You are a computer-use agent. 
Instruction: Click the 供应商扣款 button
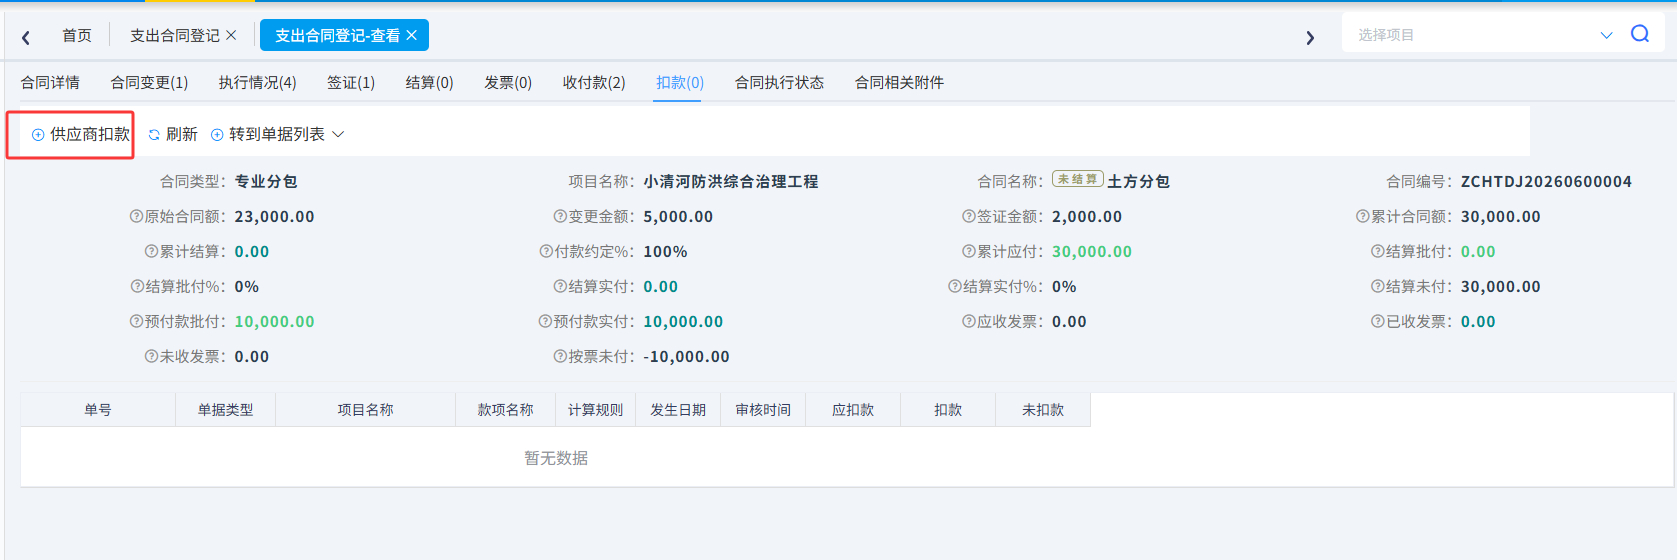81,135
